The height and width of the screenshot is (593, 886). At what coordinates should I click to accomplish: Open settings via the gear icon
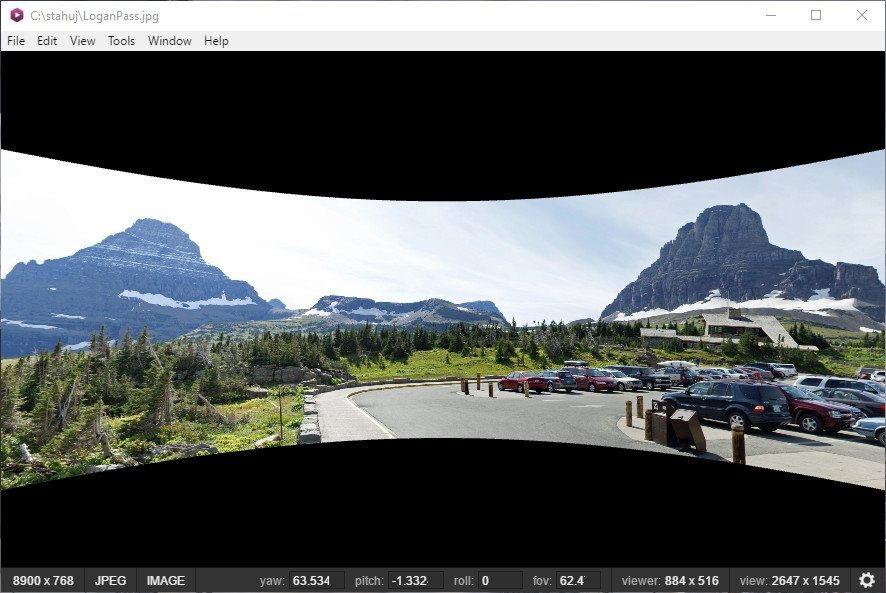click(x=867, y=580)
